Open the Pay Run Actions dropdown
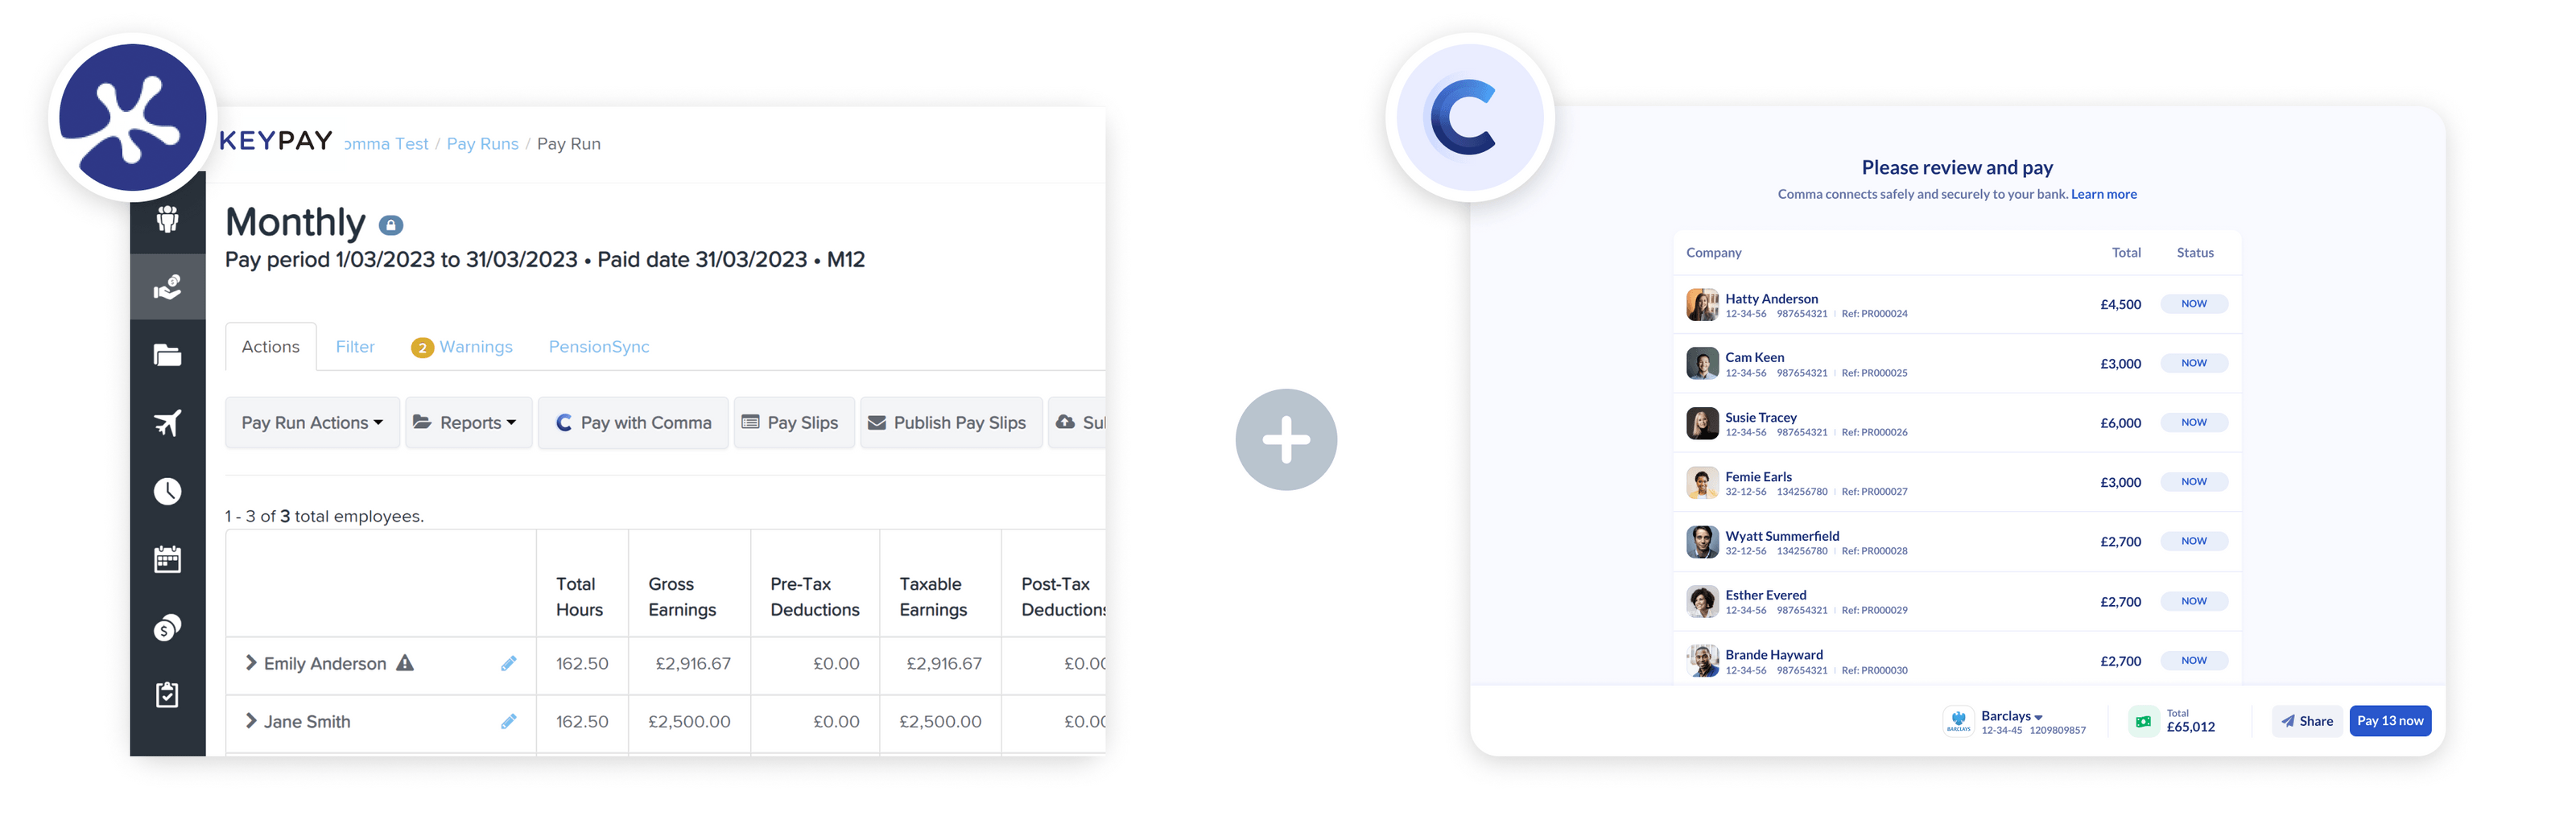Image resolution: width=2576 pixels, height=820 pixels. [312, 422]
